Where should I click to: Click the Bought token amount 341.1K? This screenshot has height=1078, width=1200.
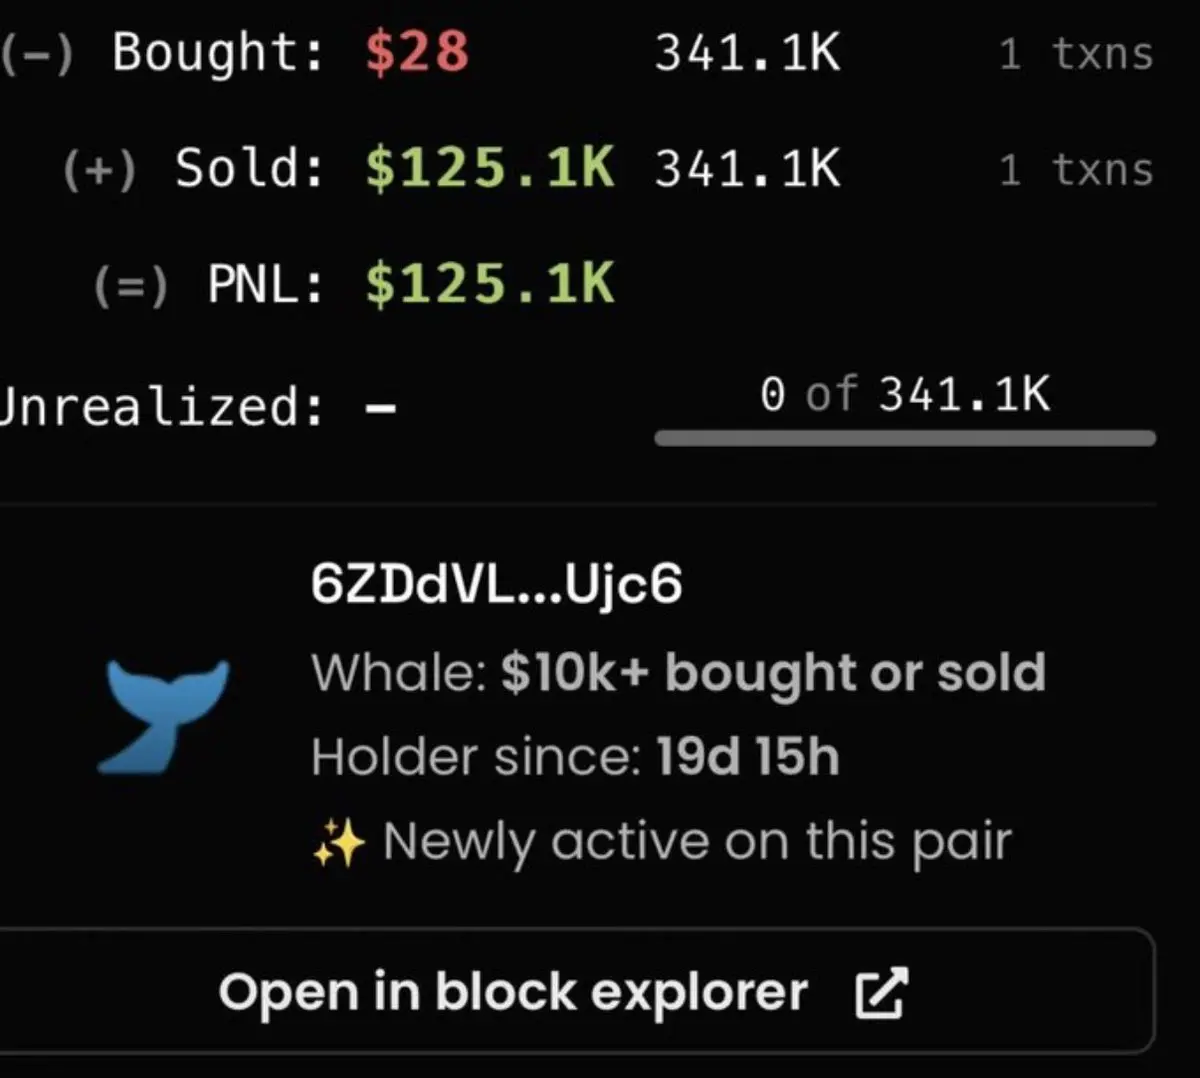[748, 53]
